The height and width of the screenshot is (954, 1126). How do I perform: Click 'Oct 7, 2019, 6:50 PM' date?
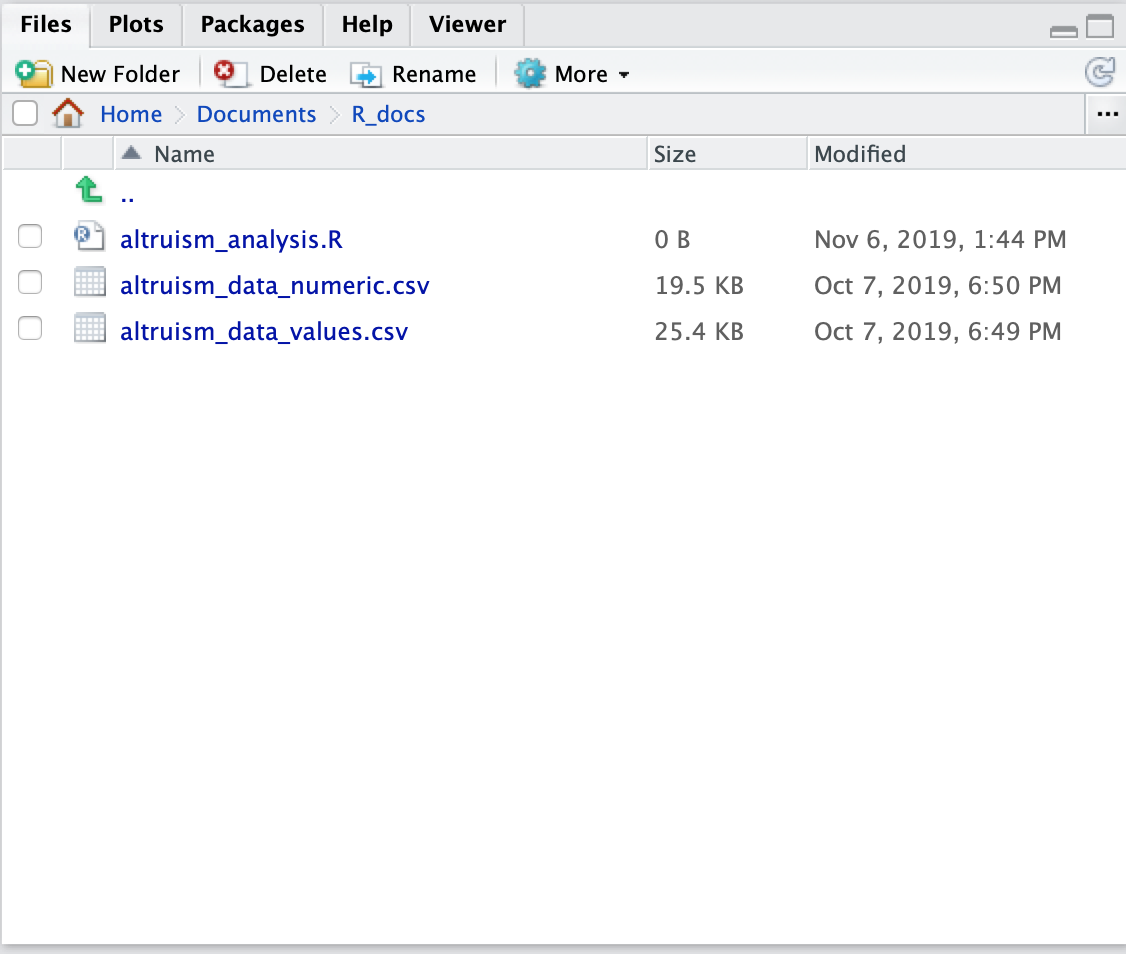pyautogui.click(x=937, y=285)
